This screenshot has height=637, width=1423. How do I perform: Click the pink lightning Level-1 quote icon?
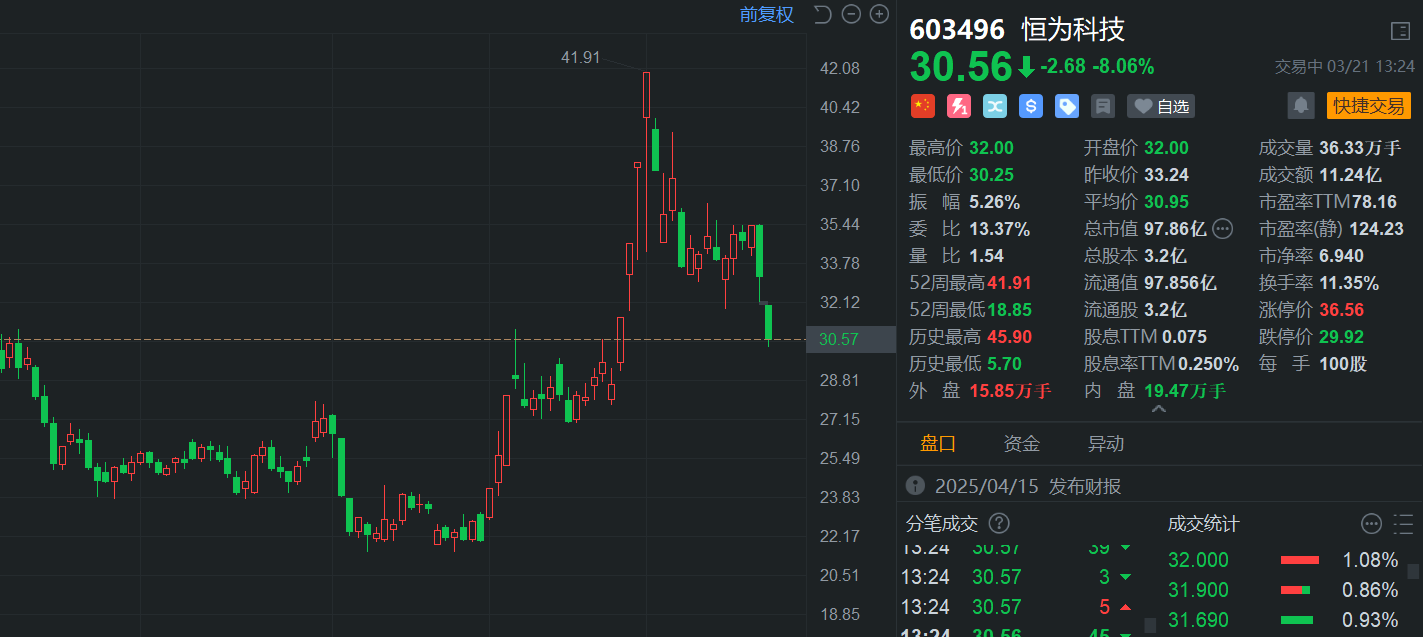(x=958, y=106)
